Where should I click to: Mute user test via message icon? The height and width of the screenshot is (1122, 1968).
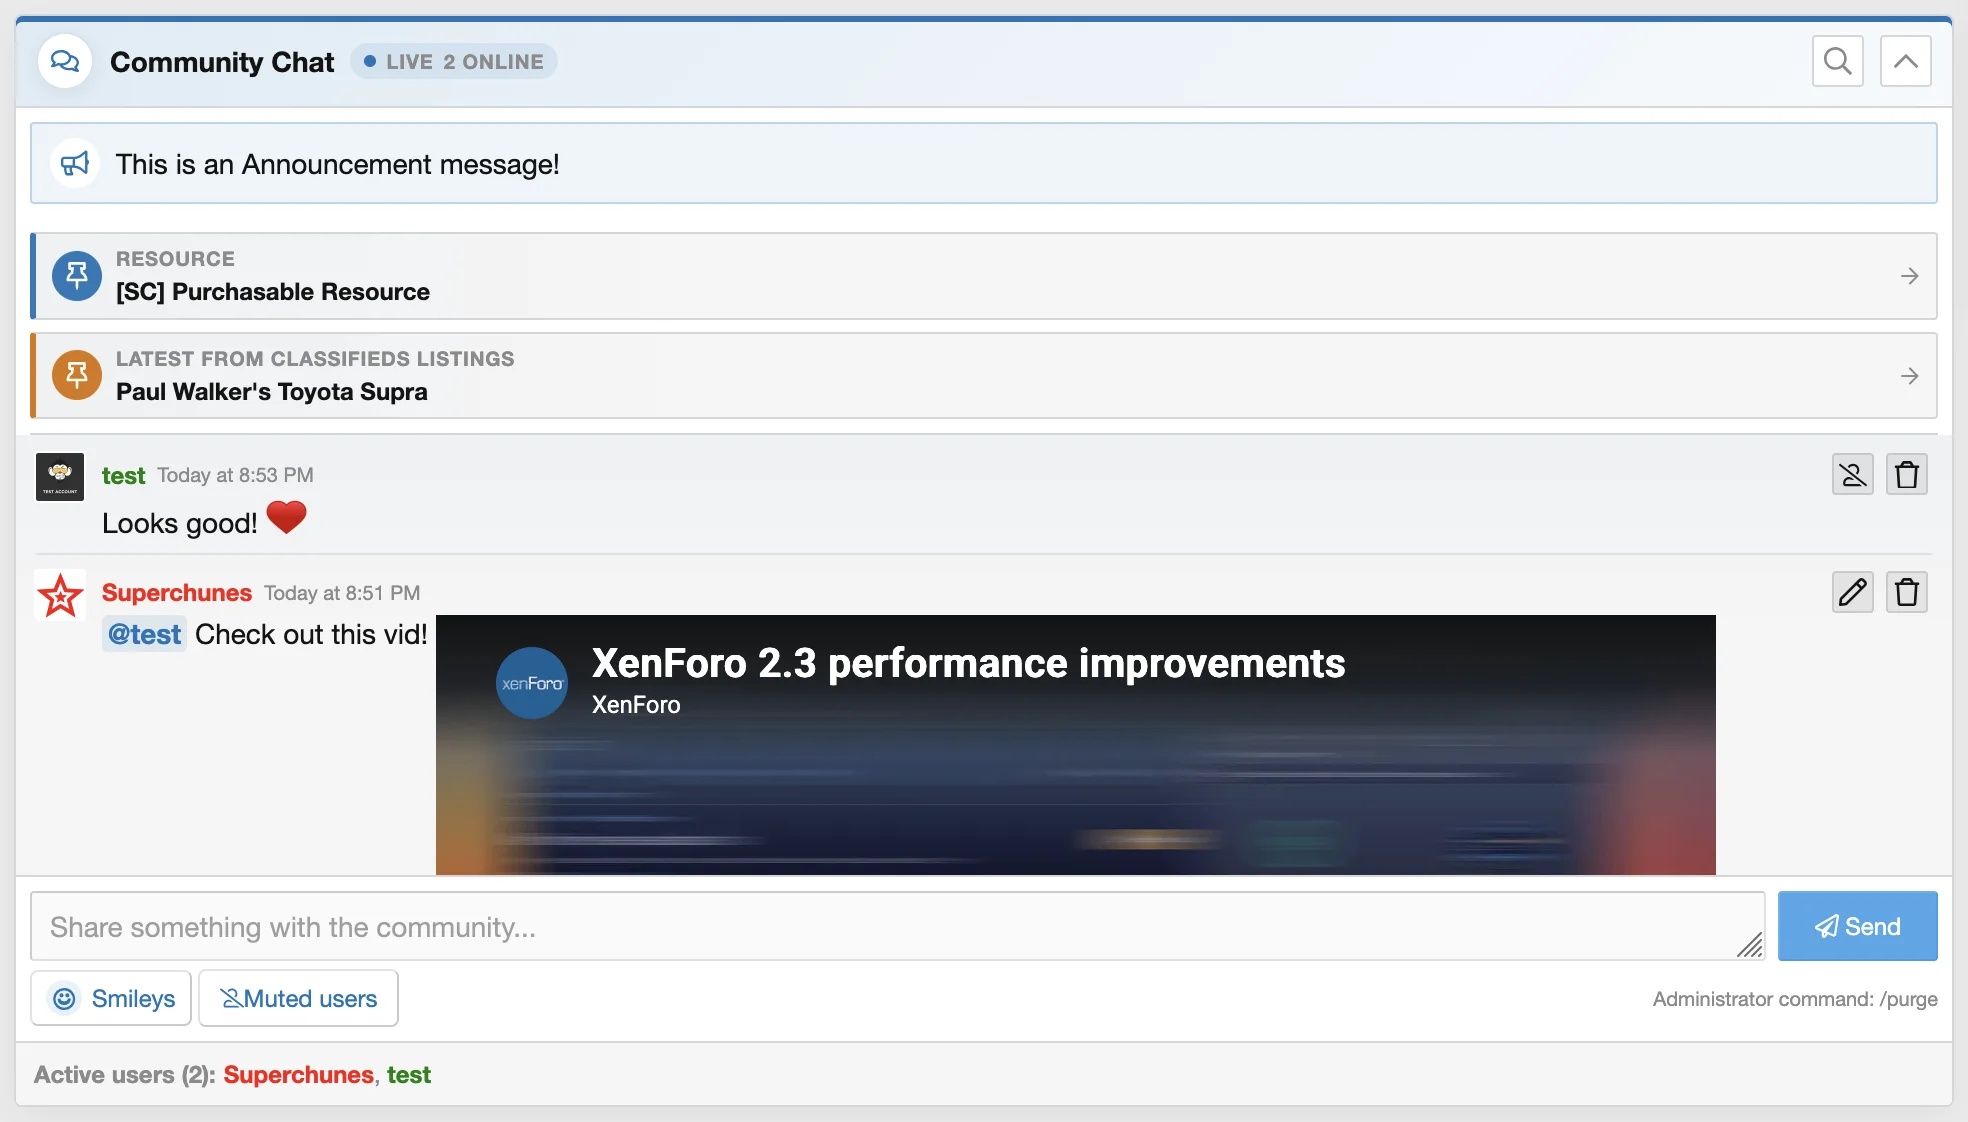tap(1852, 474)
